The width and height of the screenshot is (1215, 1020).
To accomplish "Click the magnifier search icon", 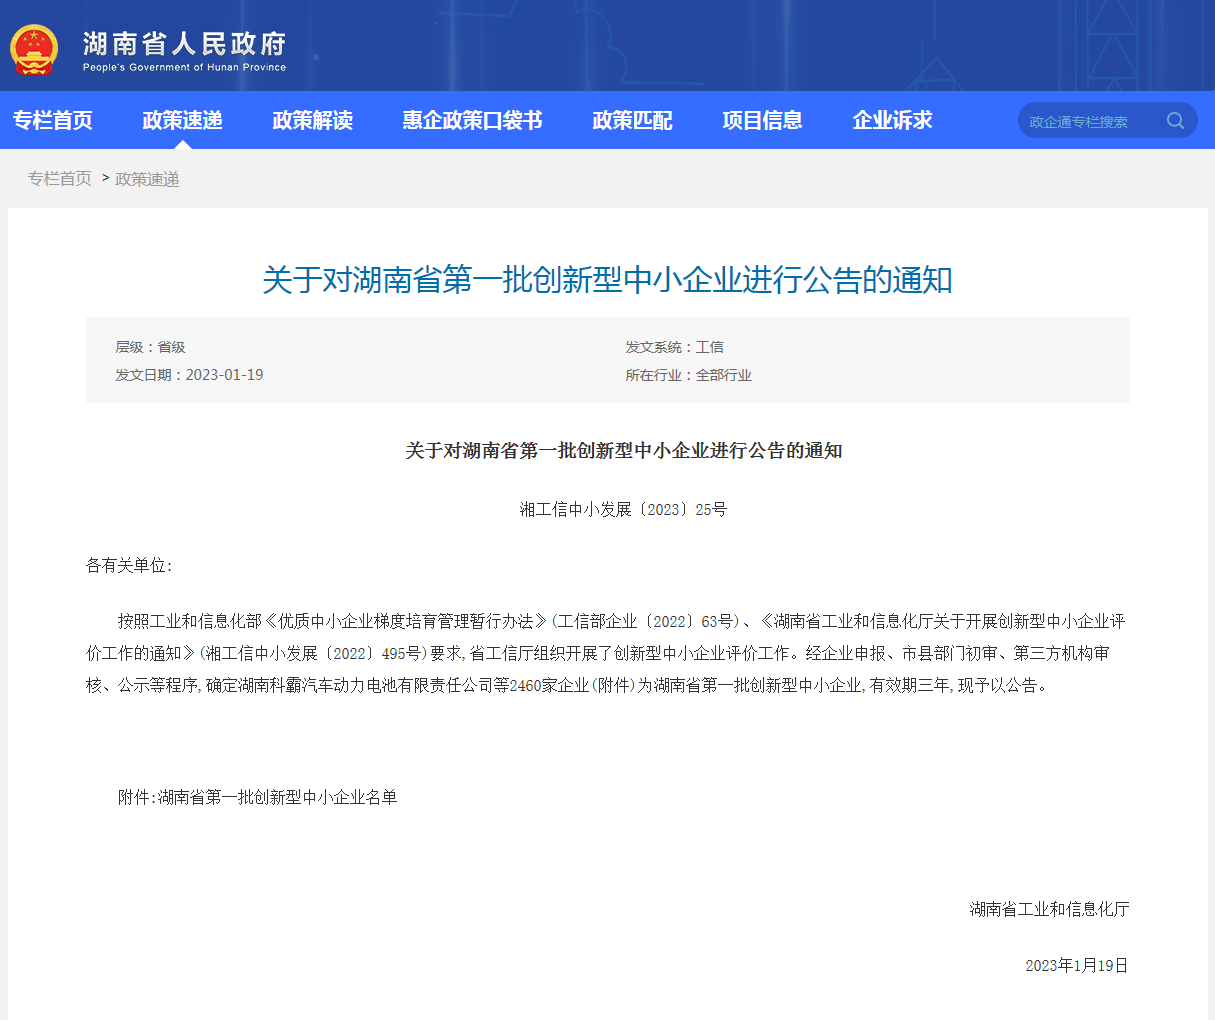I will point(1175,121).
